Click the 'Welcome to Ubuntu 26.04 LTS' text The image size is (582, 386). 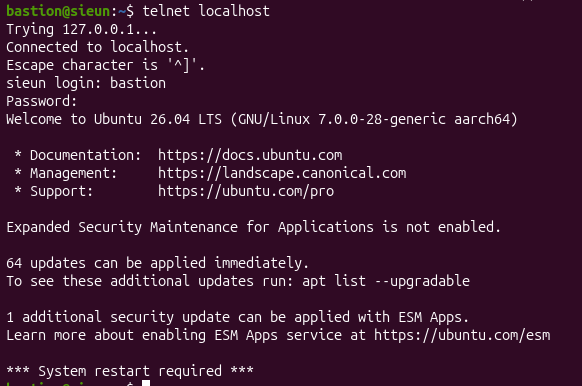(114, 119)
